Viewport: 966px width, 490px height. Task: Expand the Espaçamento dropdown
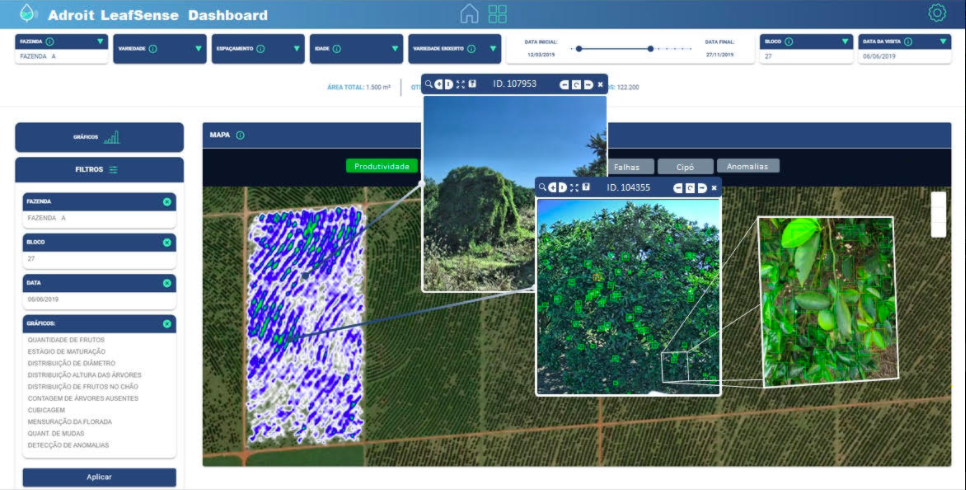[x=297, y=49]
